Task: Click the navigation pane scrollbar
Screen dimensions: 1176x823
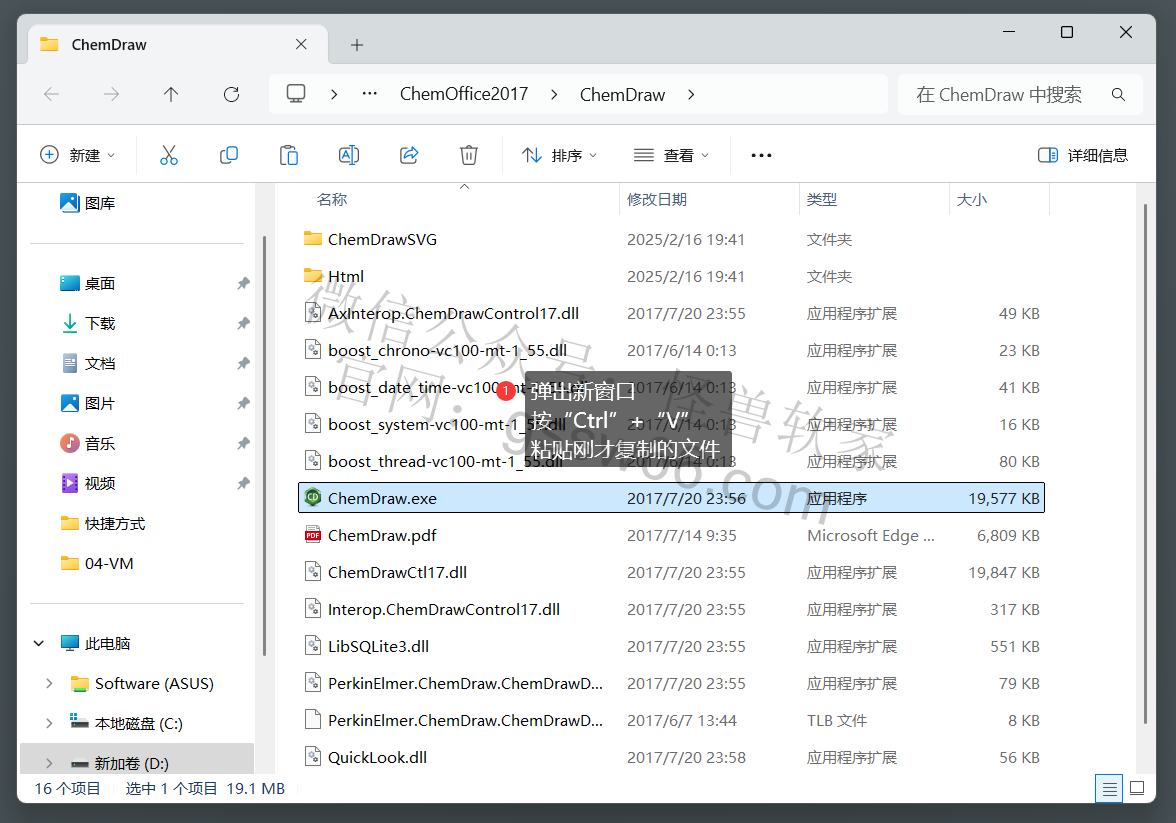Action: point(264,446)
